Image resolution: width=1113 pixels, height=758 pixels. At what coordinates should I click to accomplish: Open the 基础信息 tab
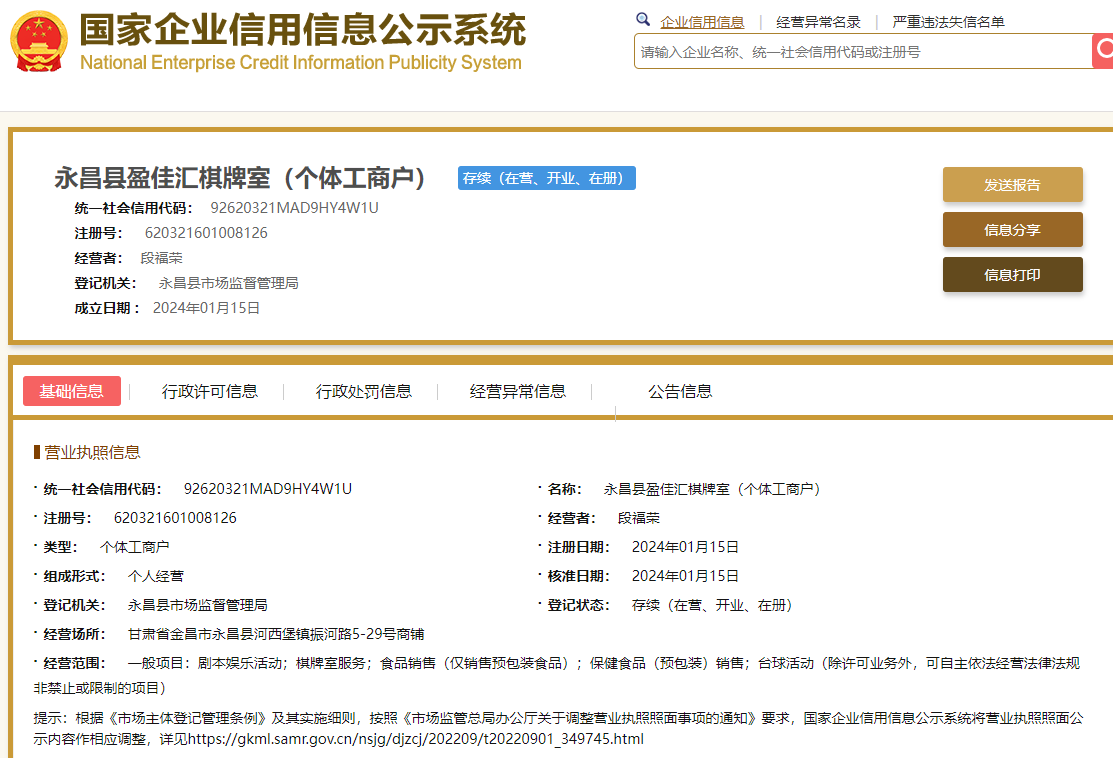click(72, 391)
